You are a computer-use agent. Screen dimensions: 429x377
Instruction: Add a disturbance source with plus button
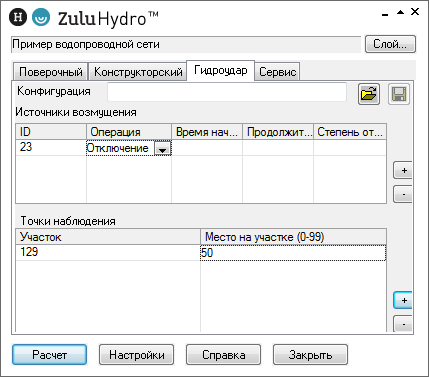tap(403, 170)
